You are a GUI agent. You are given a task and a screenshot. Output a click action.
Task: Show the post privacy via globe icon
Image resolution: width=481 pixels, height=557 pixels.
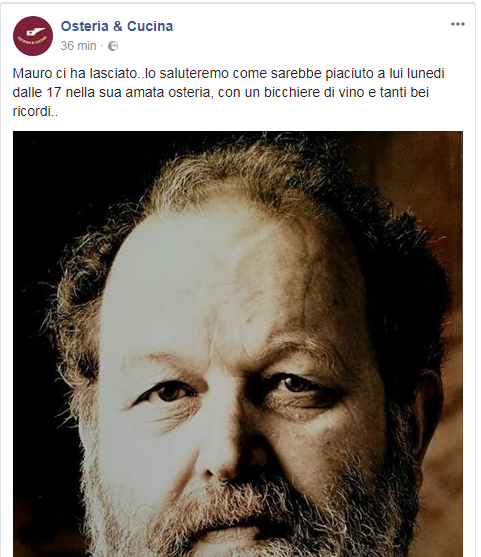point(113,46)
